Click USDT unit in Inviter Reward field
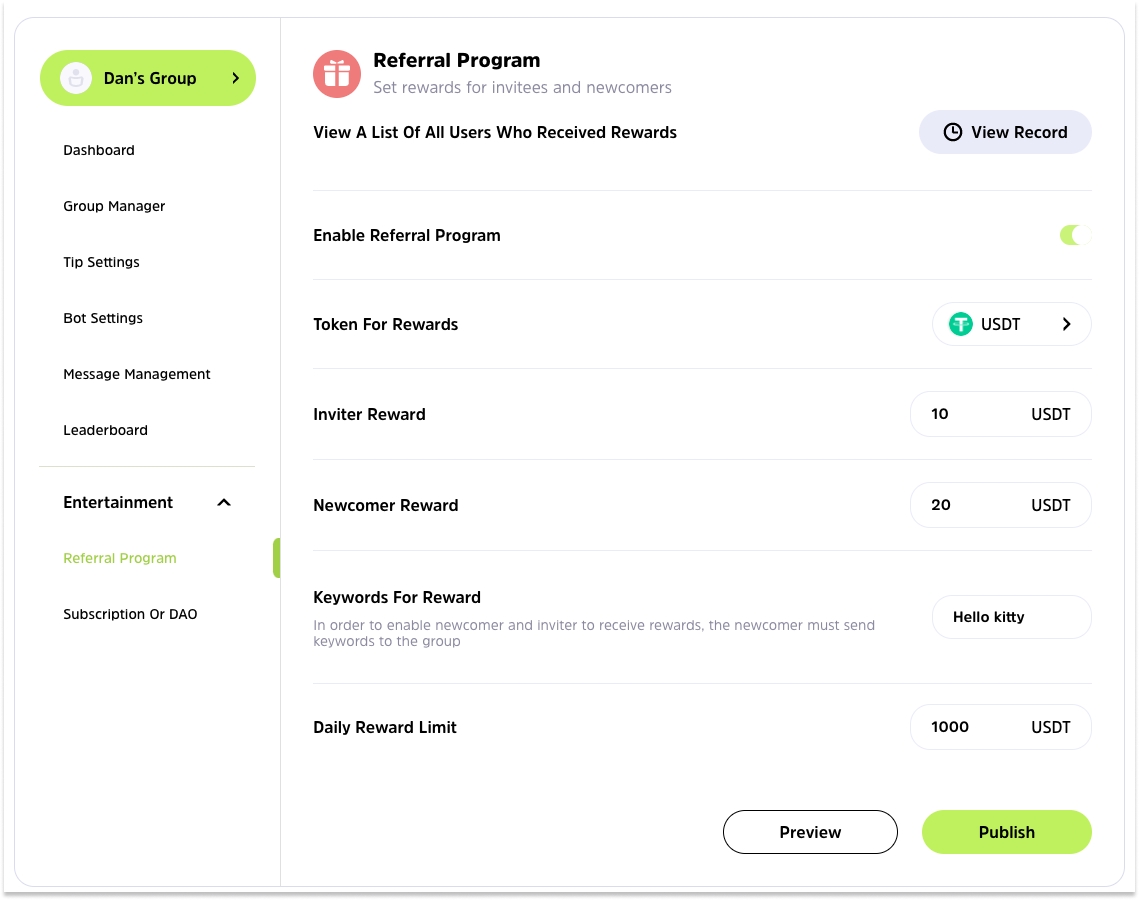Image resolution: width=1139 pixels, height=900 pixels. pos(1050,414)
